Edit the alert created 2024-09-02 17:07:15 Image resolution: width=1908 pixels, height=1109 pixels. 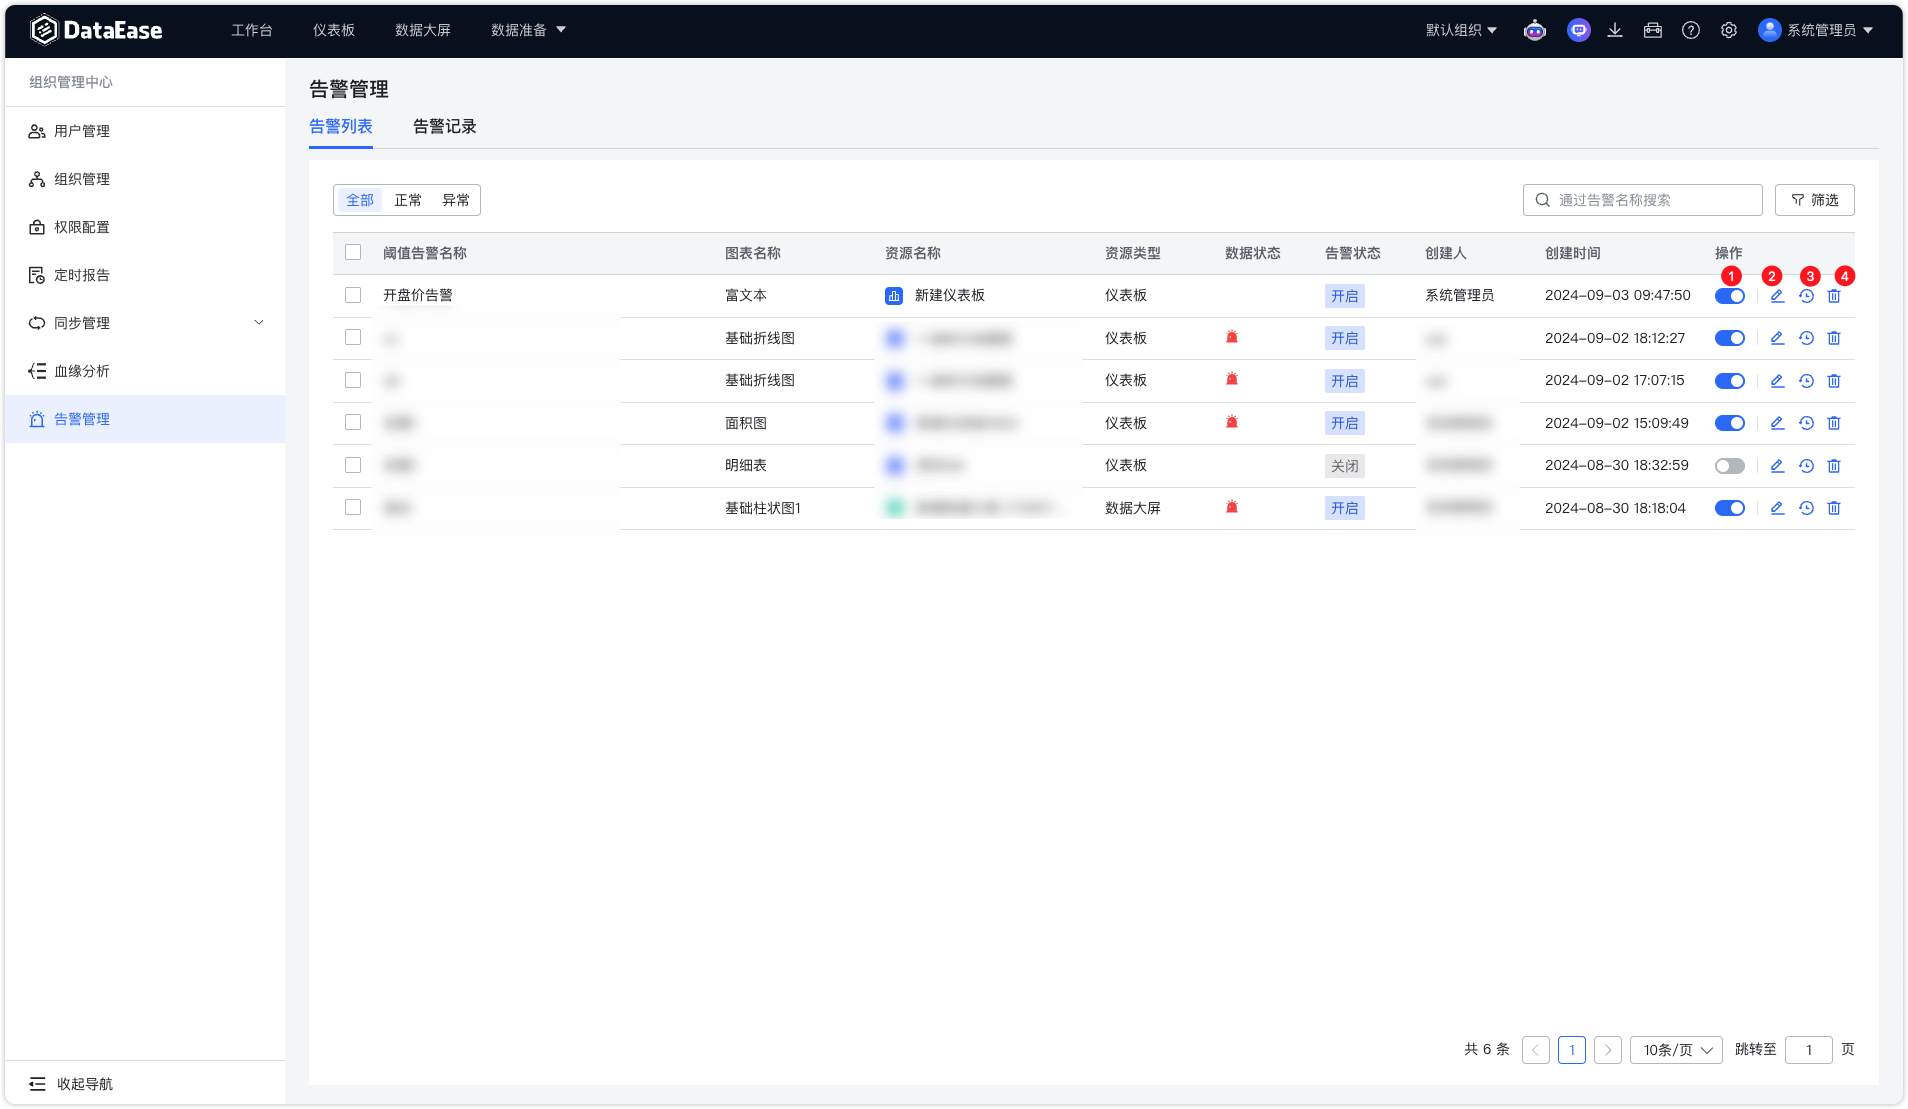click(1777, 381)
